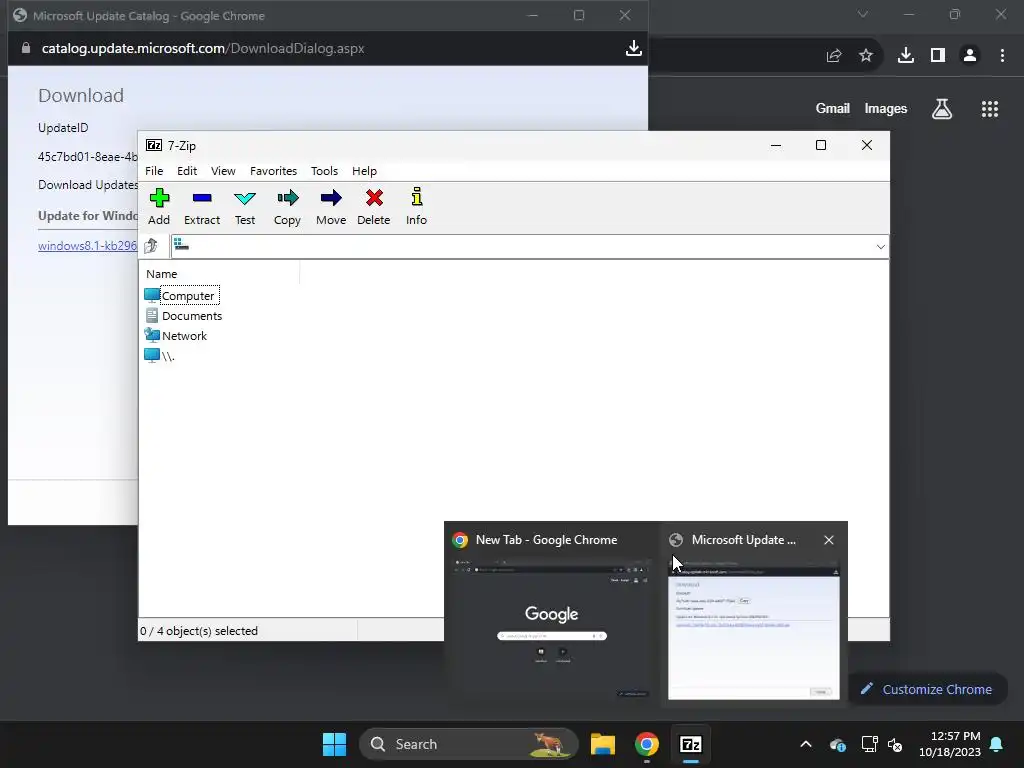Open Chrome three-dot menu
Viewport: 1024px width, 768px height.
pos(1002,56)
